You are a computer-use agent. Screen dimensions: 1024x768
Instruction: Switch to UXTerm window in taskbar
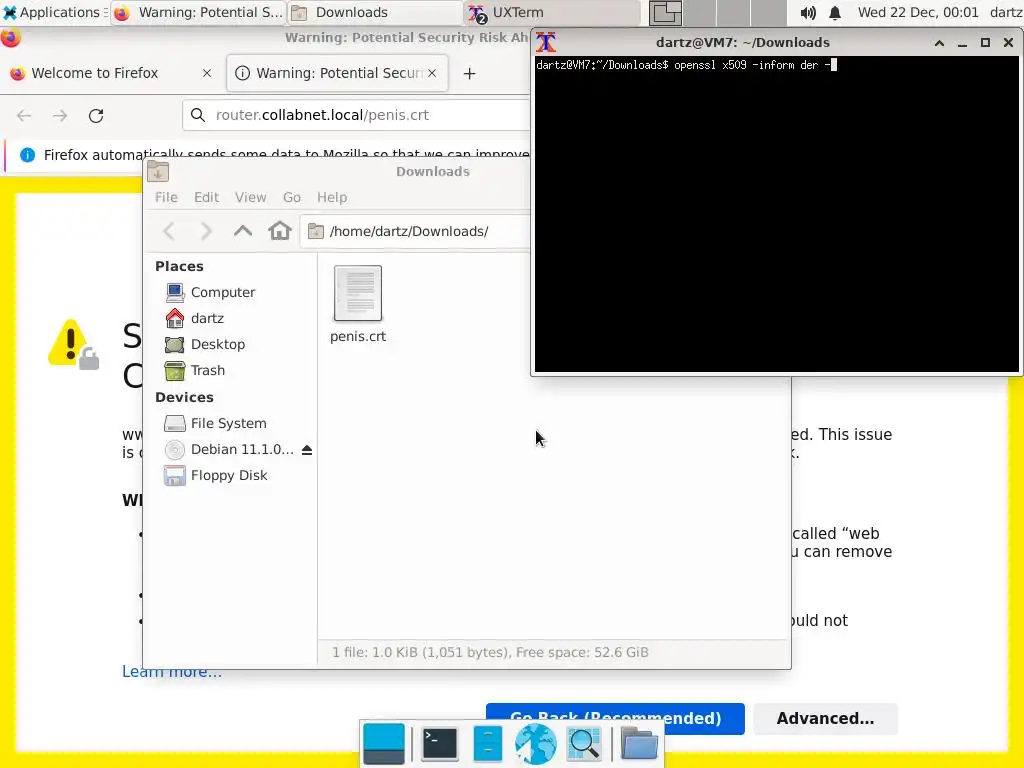[x=552, y=12]
